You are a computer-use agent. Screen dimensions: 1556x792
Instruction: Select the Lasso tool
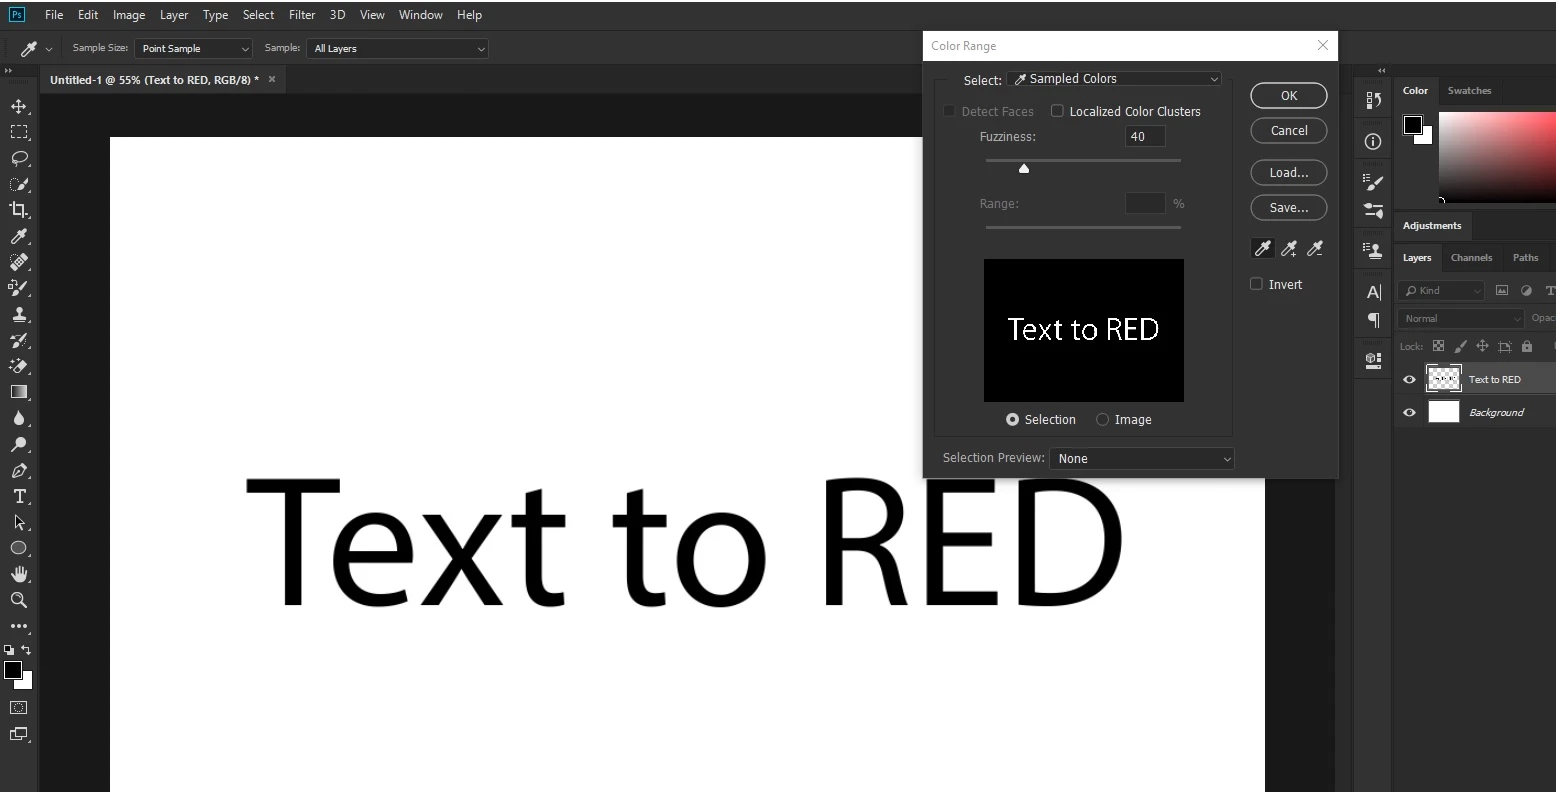coord(19,158)
